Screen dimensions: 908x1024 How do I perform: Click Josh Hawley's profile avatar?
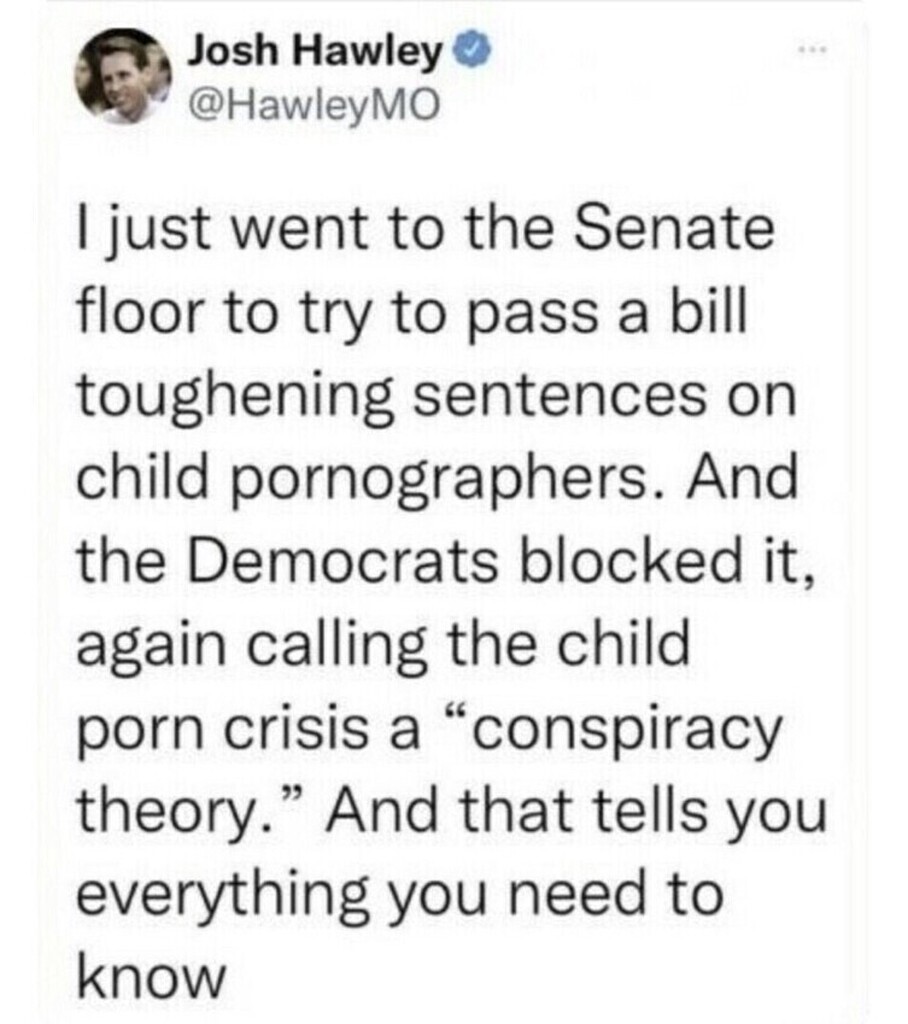coord(126,76)
